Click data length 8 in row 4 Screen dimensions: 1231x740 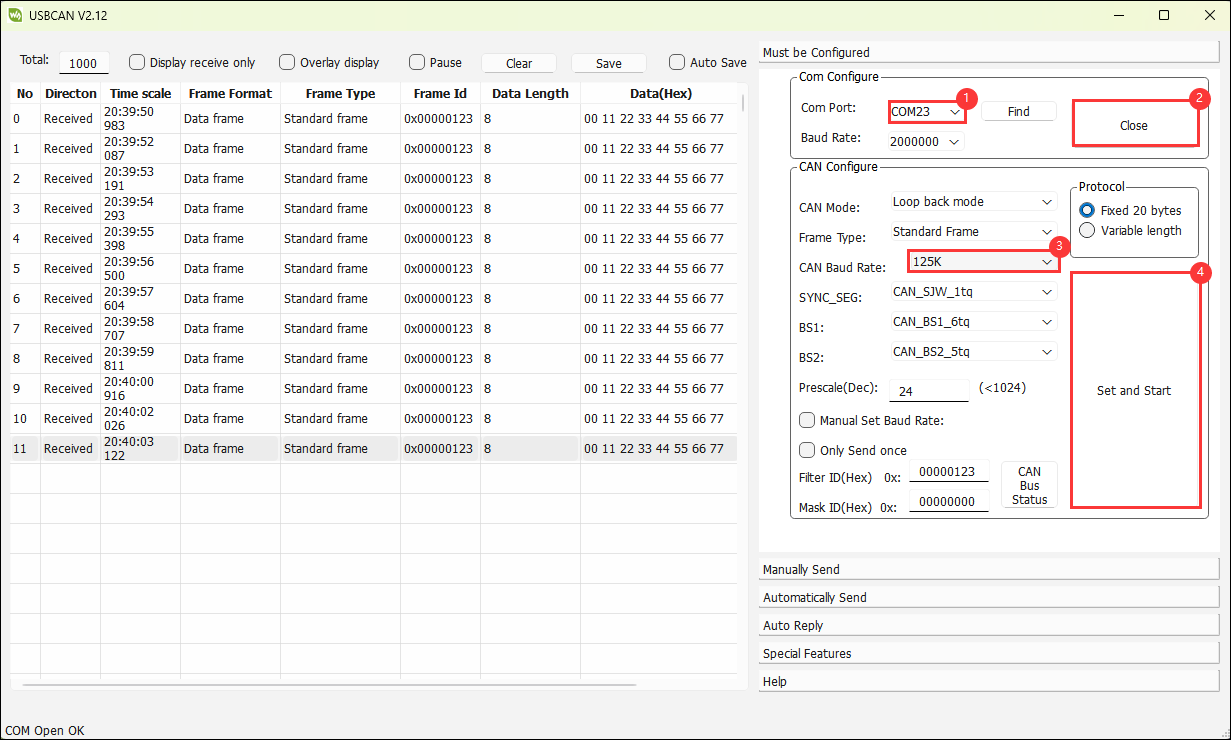click(x=530, y=239)
